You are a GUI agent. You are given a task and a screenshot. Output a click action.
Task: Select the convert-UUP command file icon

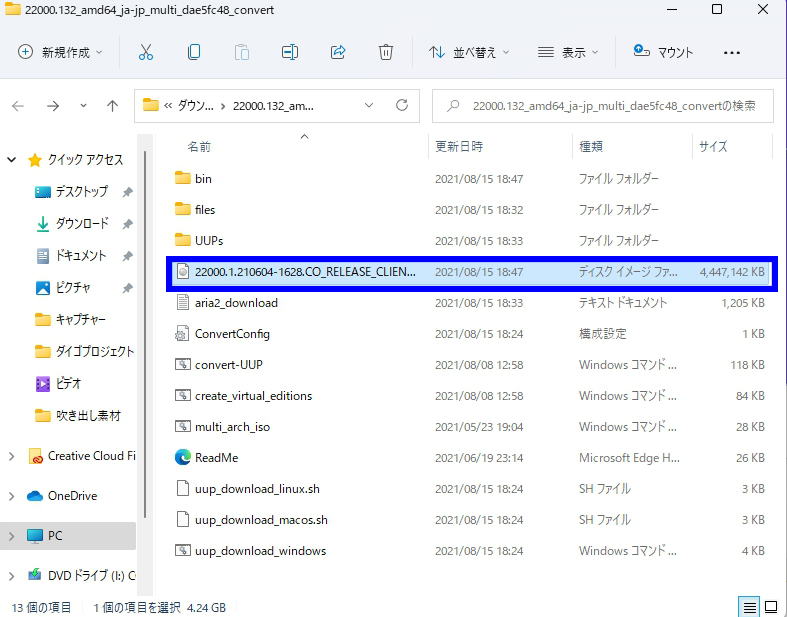pos(182,365)
